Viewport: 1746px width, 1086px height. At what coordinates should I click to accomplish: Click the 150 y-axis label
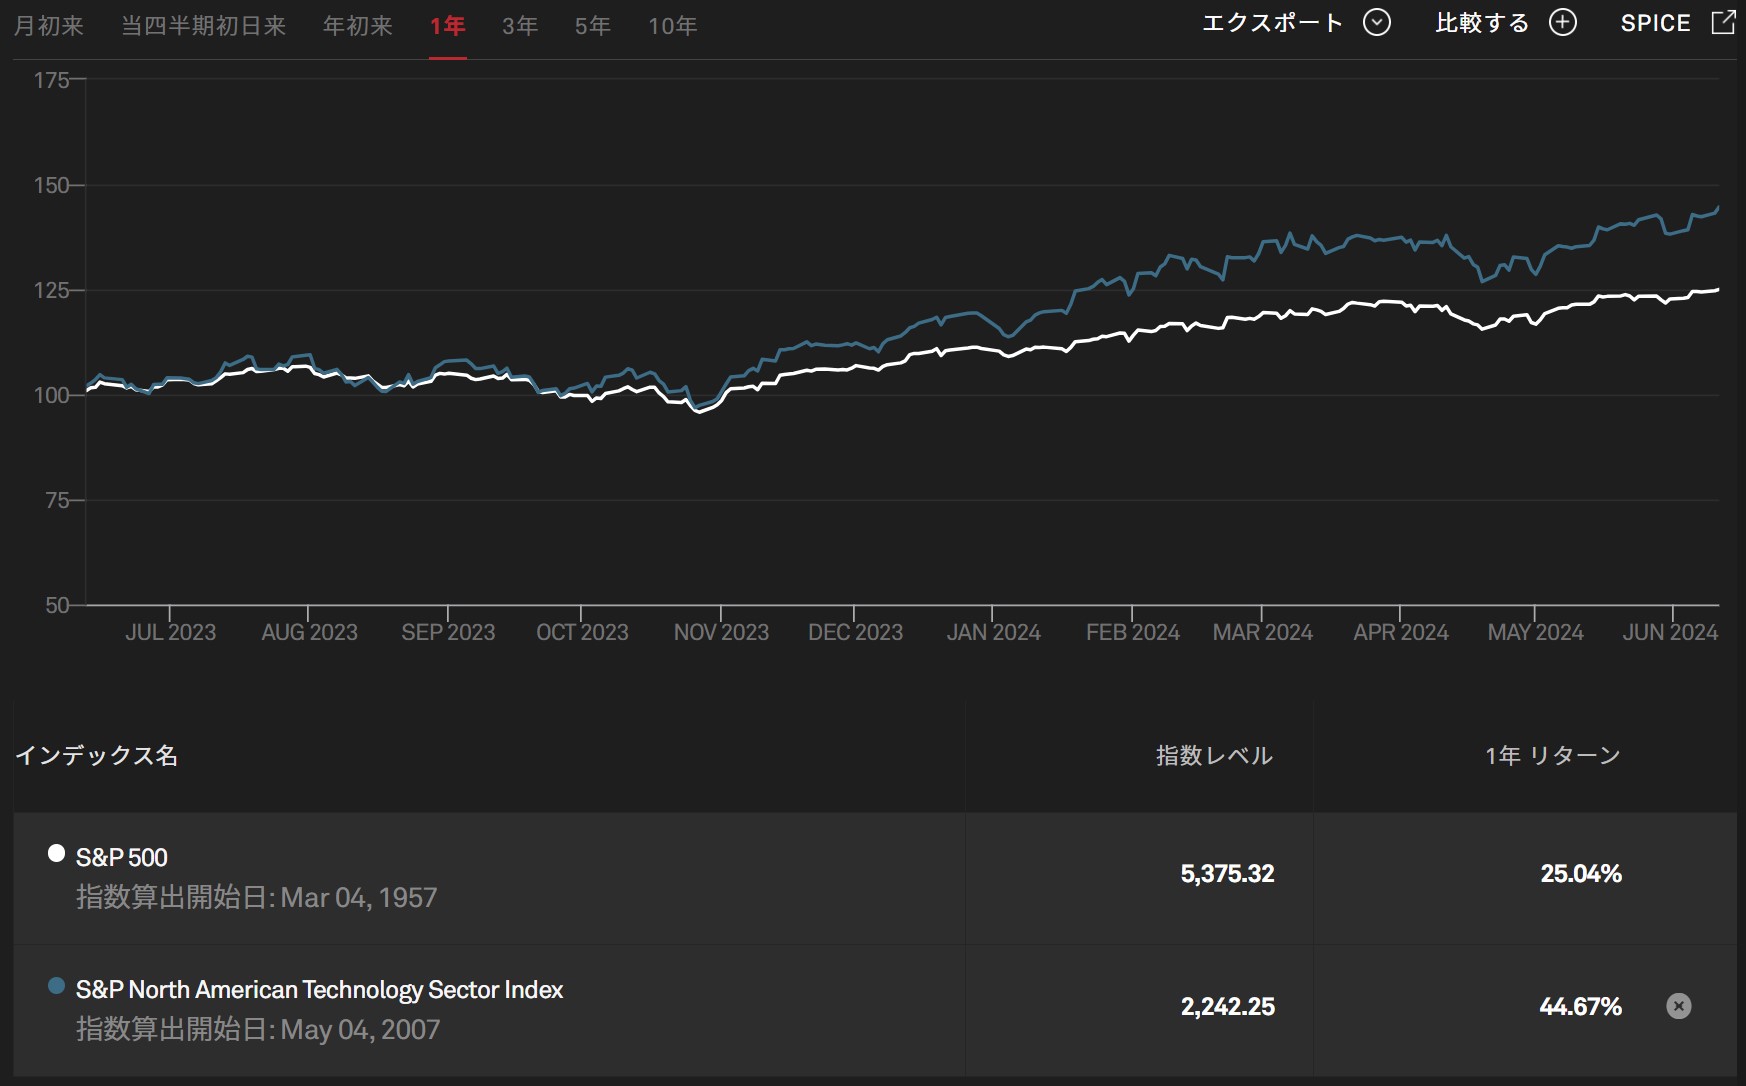[x=51, y=185]
